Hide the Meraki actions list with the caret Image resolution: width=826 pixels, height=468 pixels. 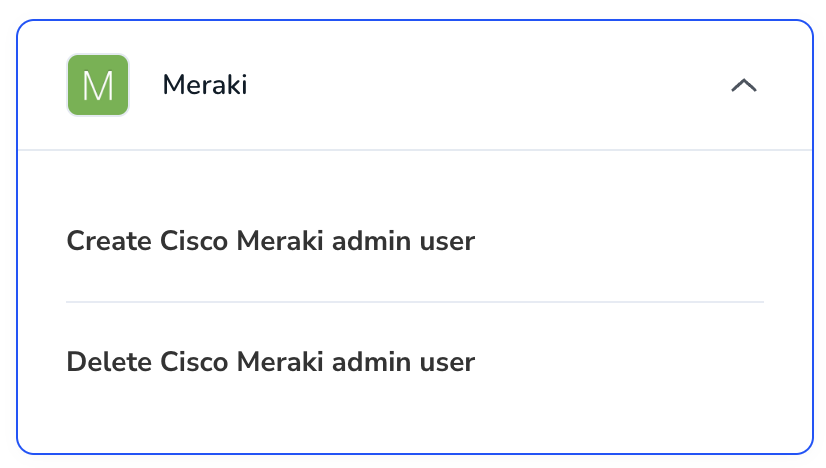pyautogui.click(x=744, y=85)
